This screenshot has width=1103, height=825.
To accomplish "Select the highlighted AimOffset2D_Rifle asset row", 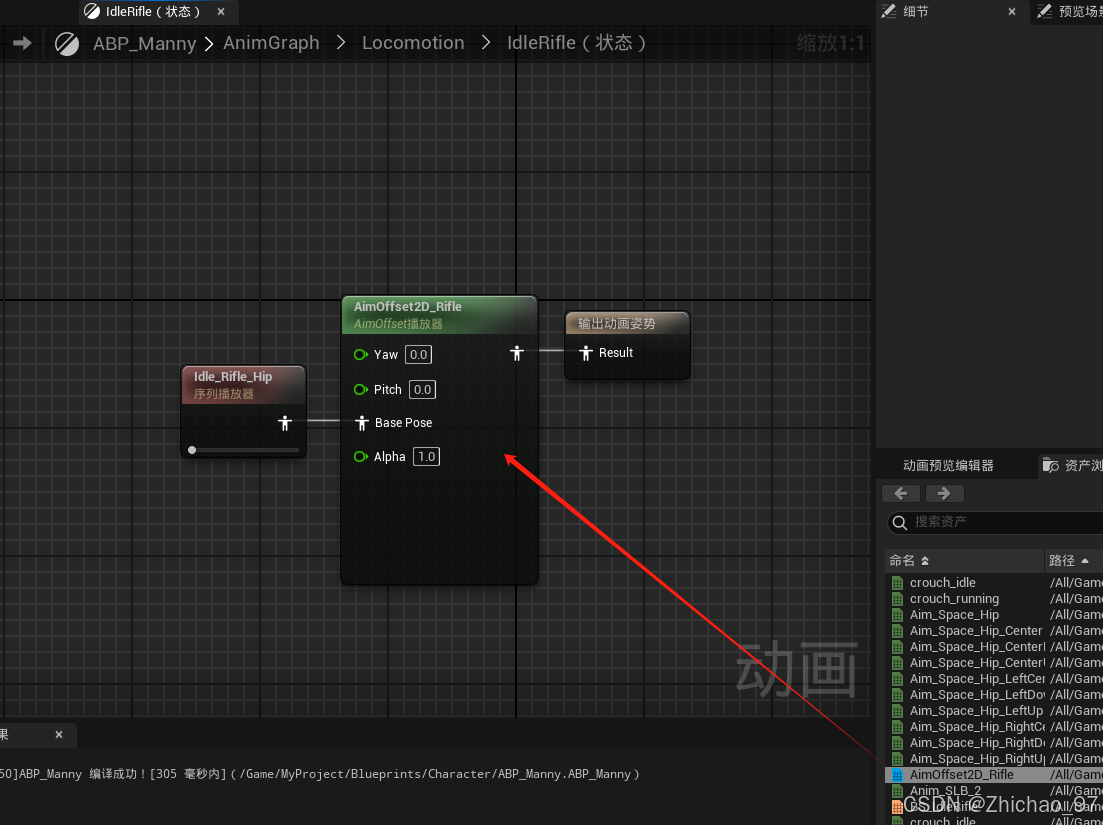I will [994, 775].
